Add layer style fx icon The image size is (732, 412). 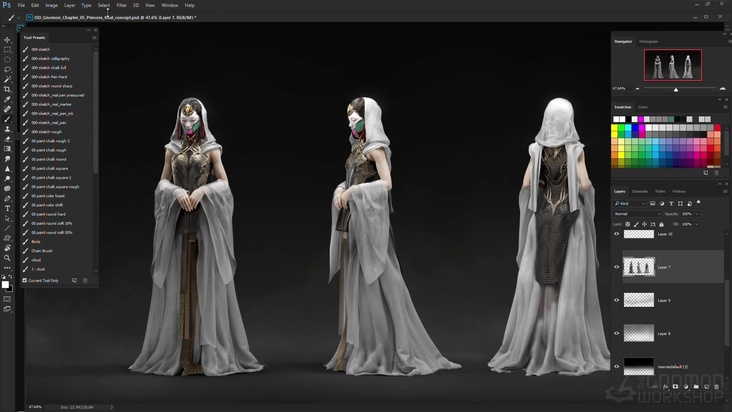pyautogui.click(x=665, y=387)
